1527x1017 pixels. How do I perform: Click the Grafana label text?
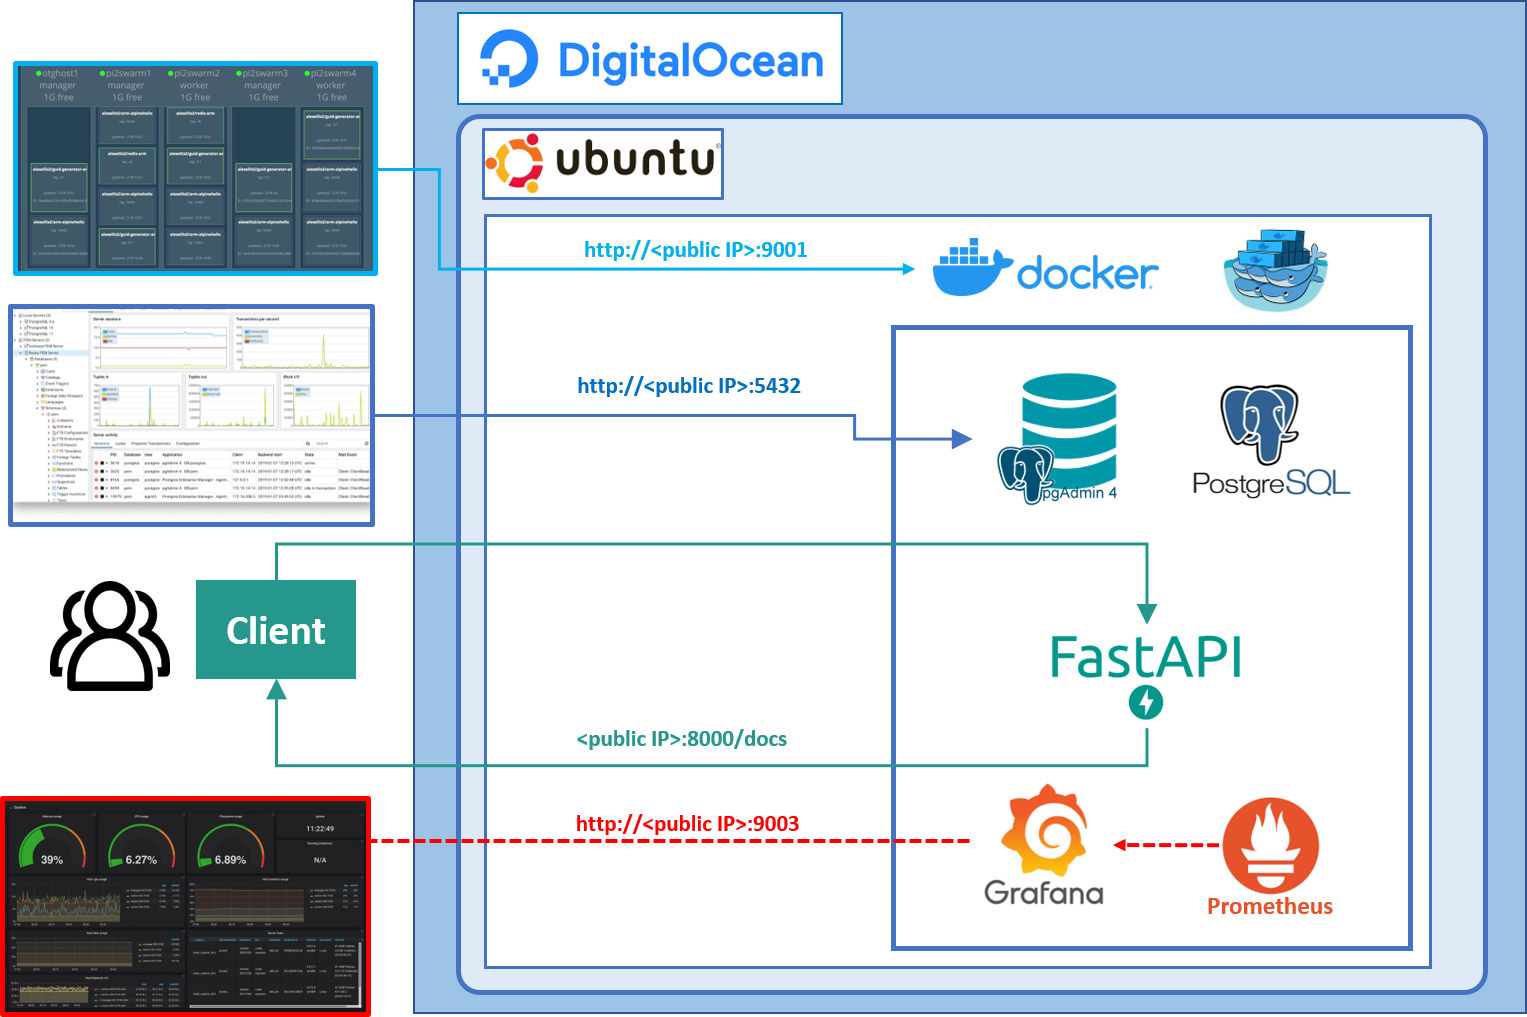[x=1044, y=892]
